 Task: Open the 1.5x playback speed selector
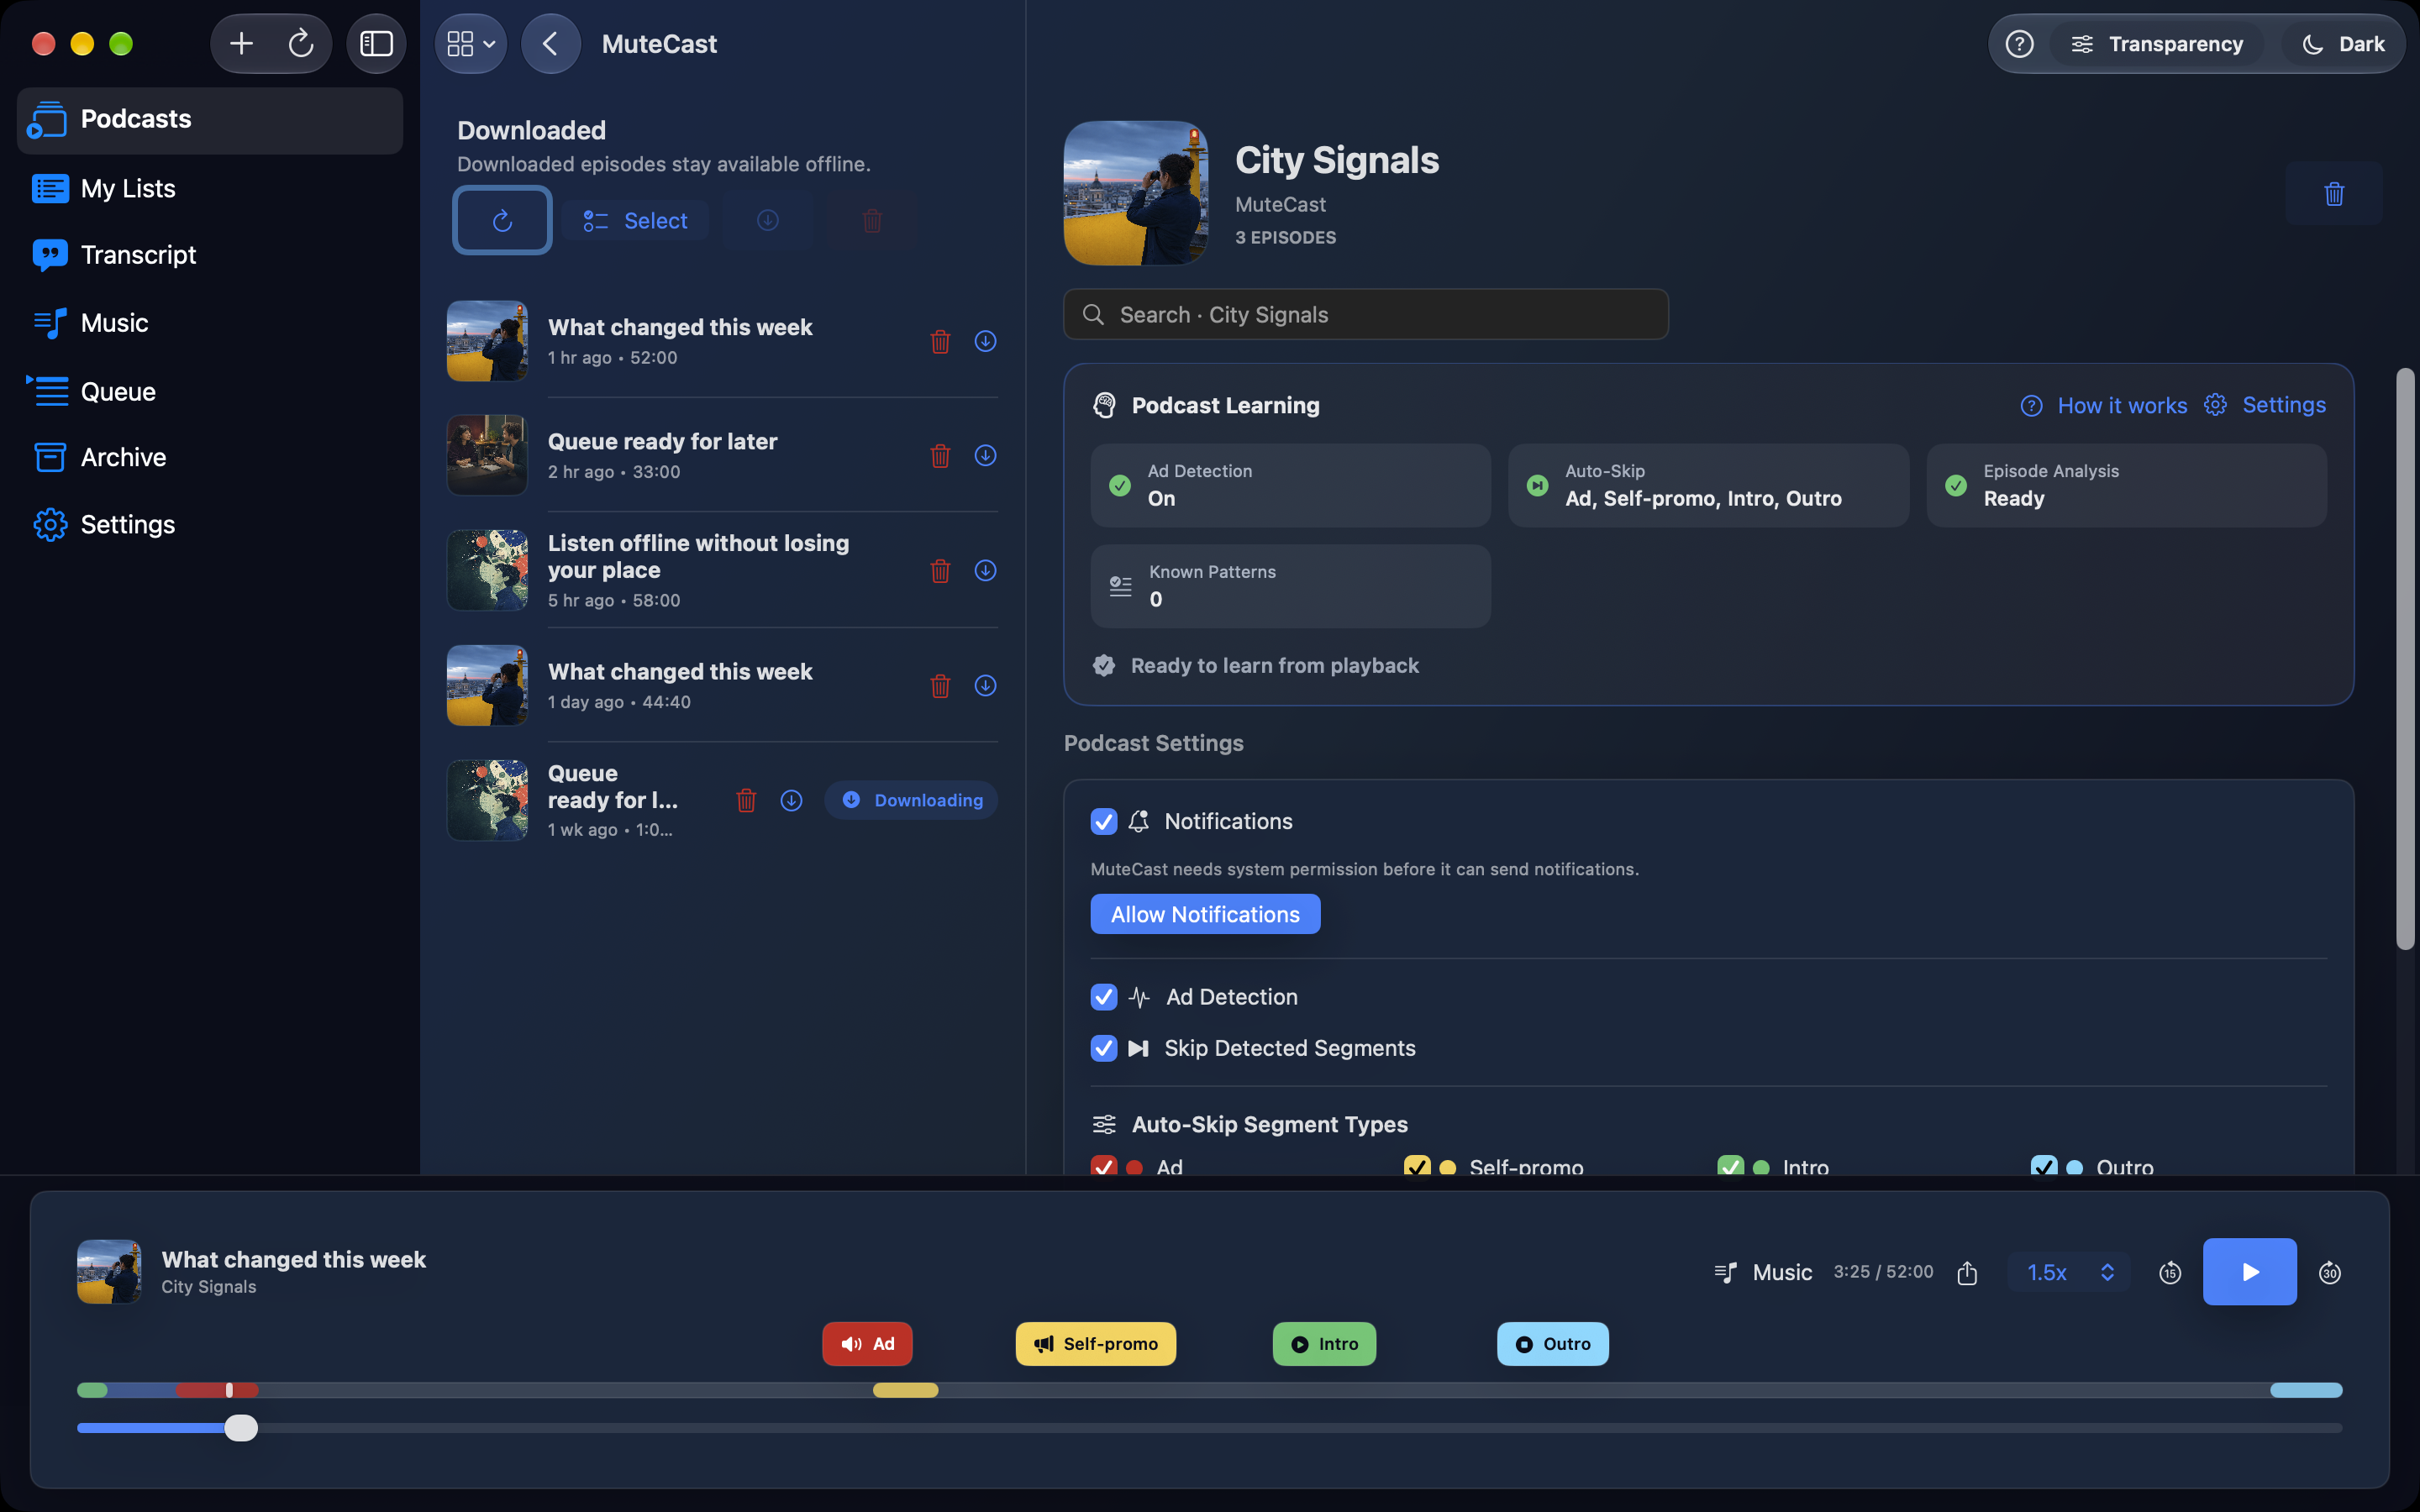pos(2069,1272)
